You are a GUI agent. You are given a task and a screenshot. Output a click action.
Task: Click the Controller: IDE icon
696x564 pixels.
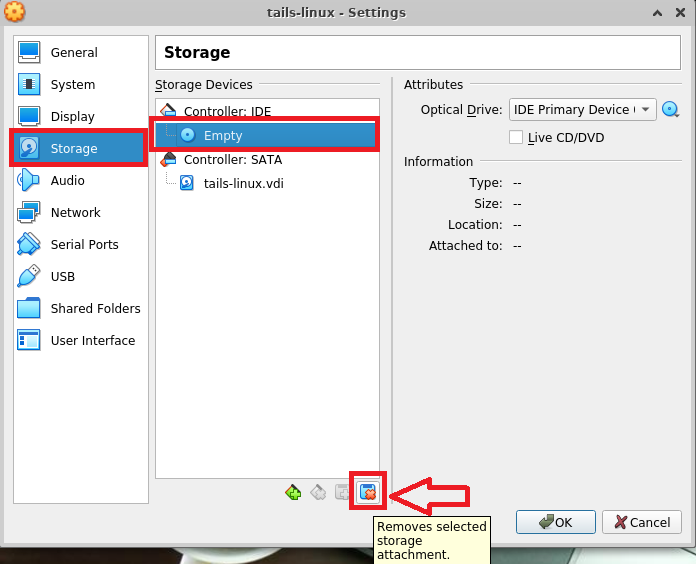point(168,110)
